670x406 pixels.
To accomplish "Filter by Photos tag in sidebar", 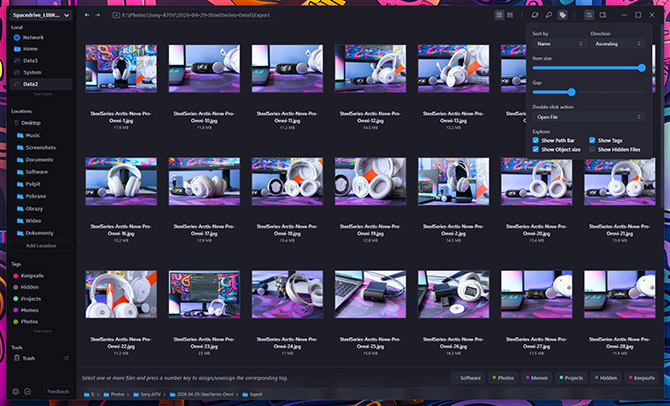I will [x=41, y=321].
